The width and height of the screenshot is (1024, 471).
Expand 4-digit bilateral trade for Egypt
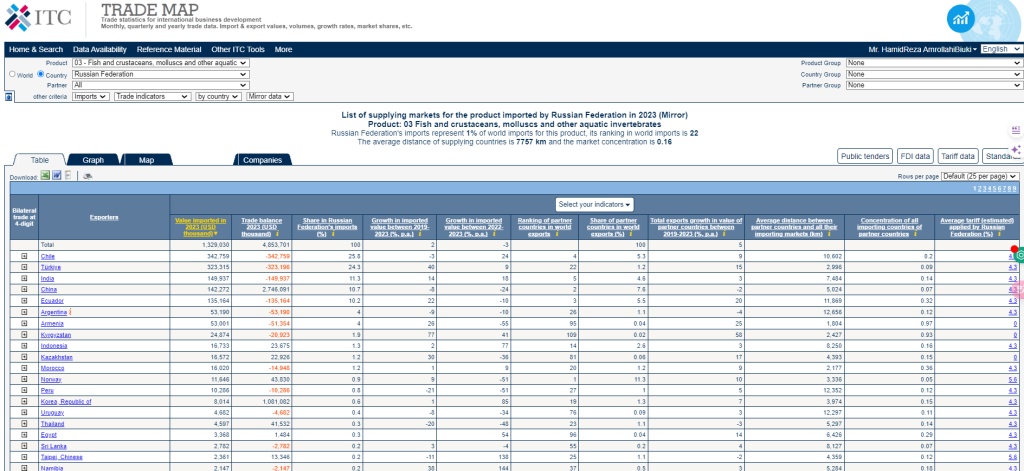click(x=24, y=434)
